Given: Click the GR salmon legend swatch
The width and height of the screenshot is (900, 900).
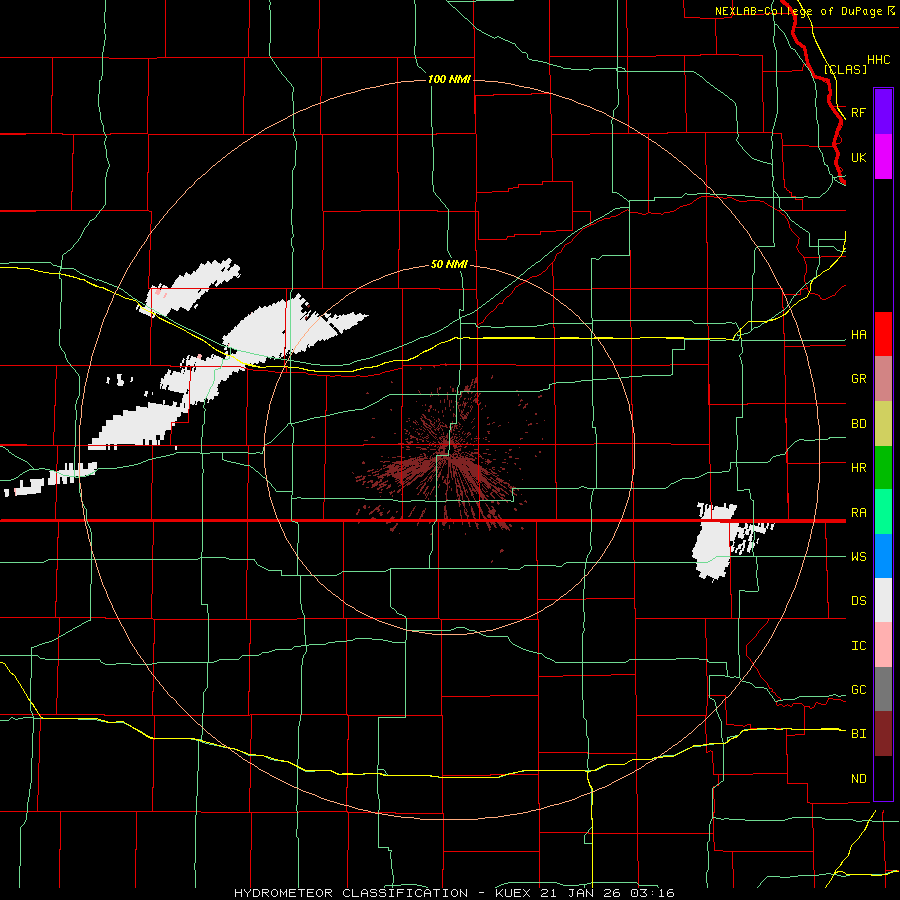Looking at the screenshot, I should coord(883,379).
